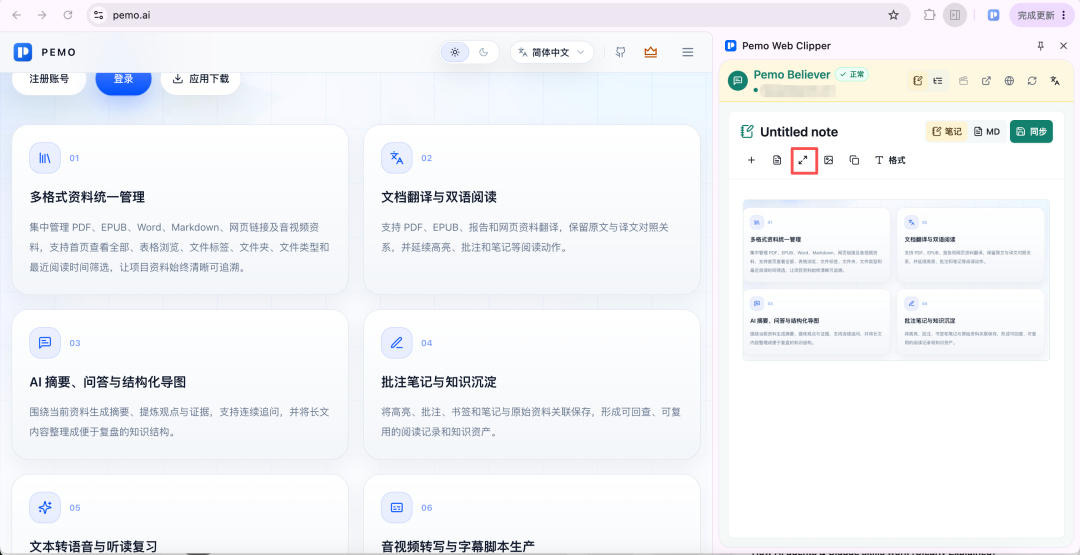Click the 注册账号 register button

(49, 78)
